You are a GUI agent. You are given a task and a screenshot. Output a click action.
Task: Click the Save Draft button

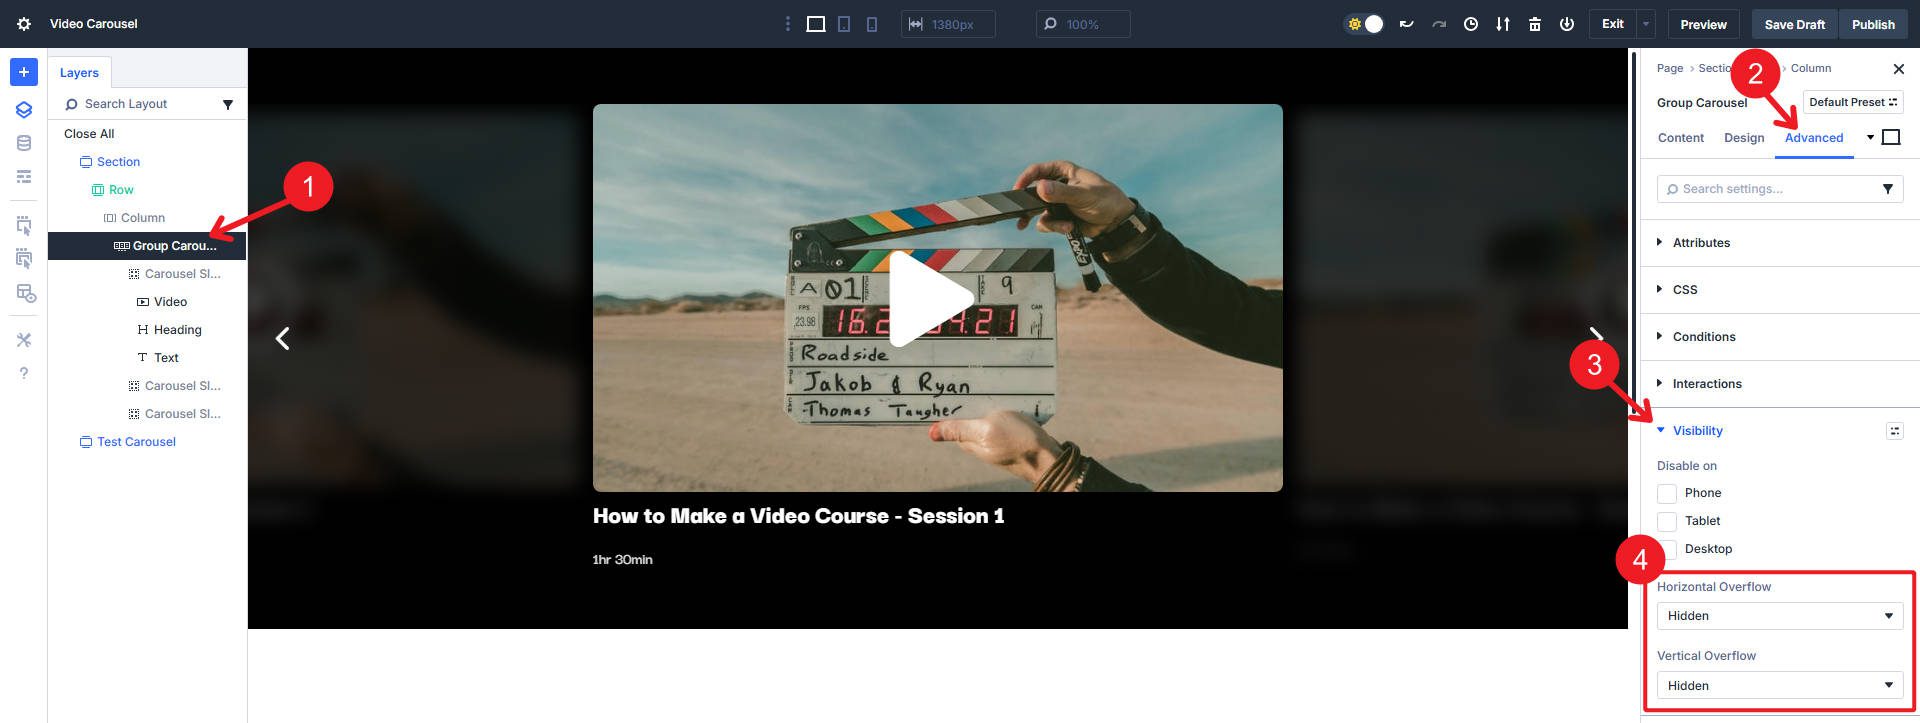(x=1794, y=24)
